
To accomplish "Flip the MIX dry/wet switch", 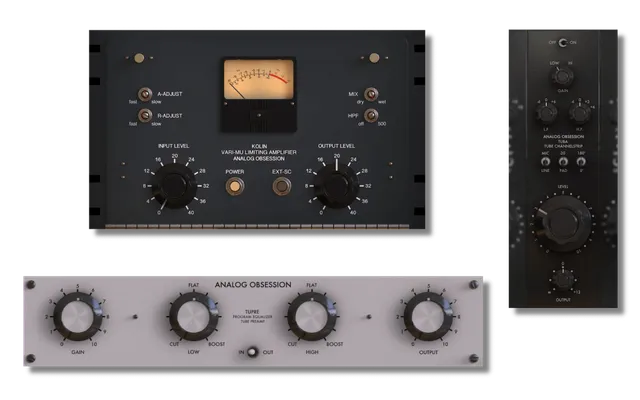I will coord(371,95).
